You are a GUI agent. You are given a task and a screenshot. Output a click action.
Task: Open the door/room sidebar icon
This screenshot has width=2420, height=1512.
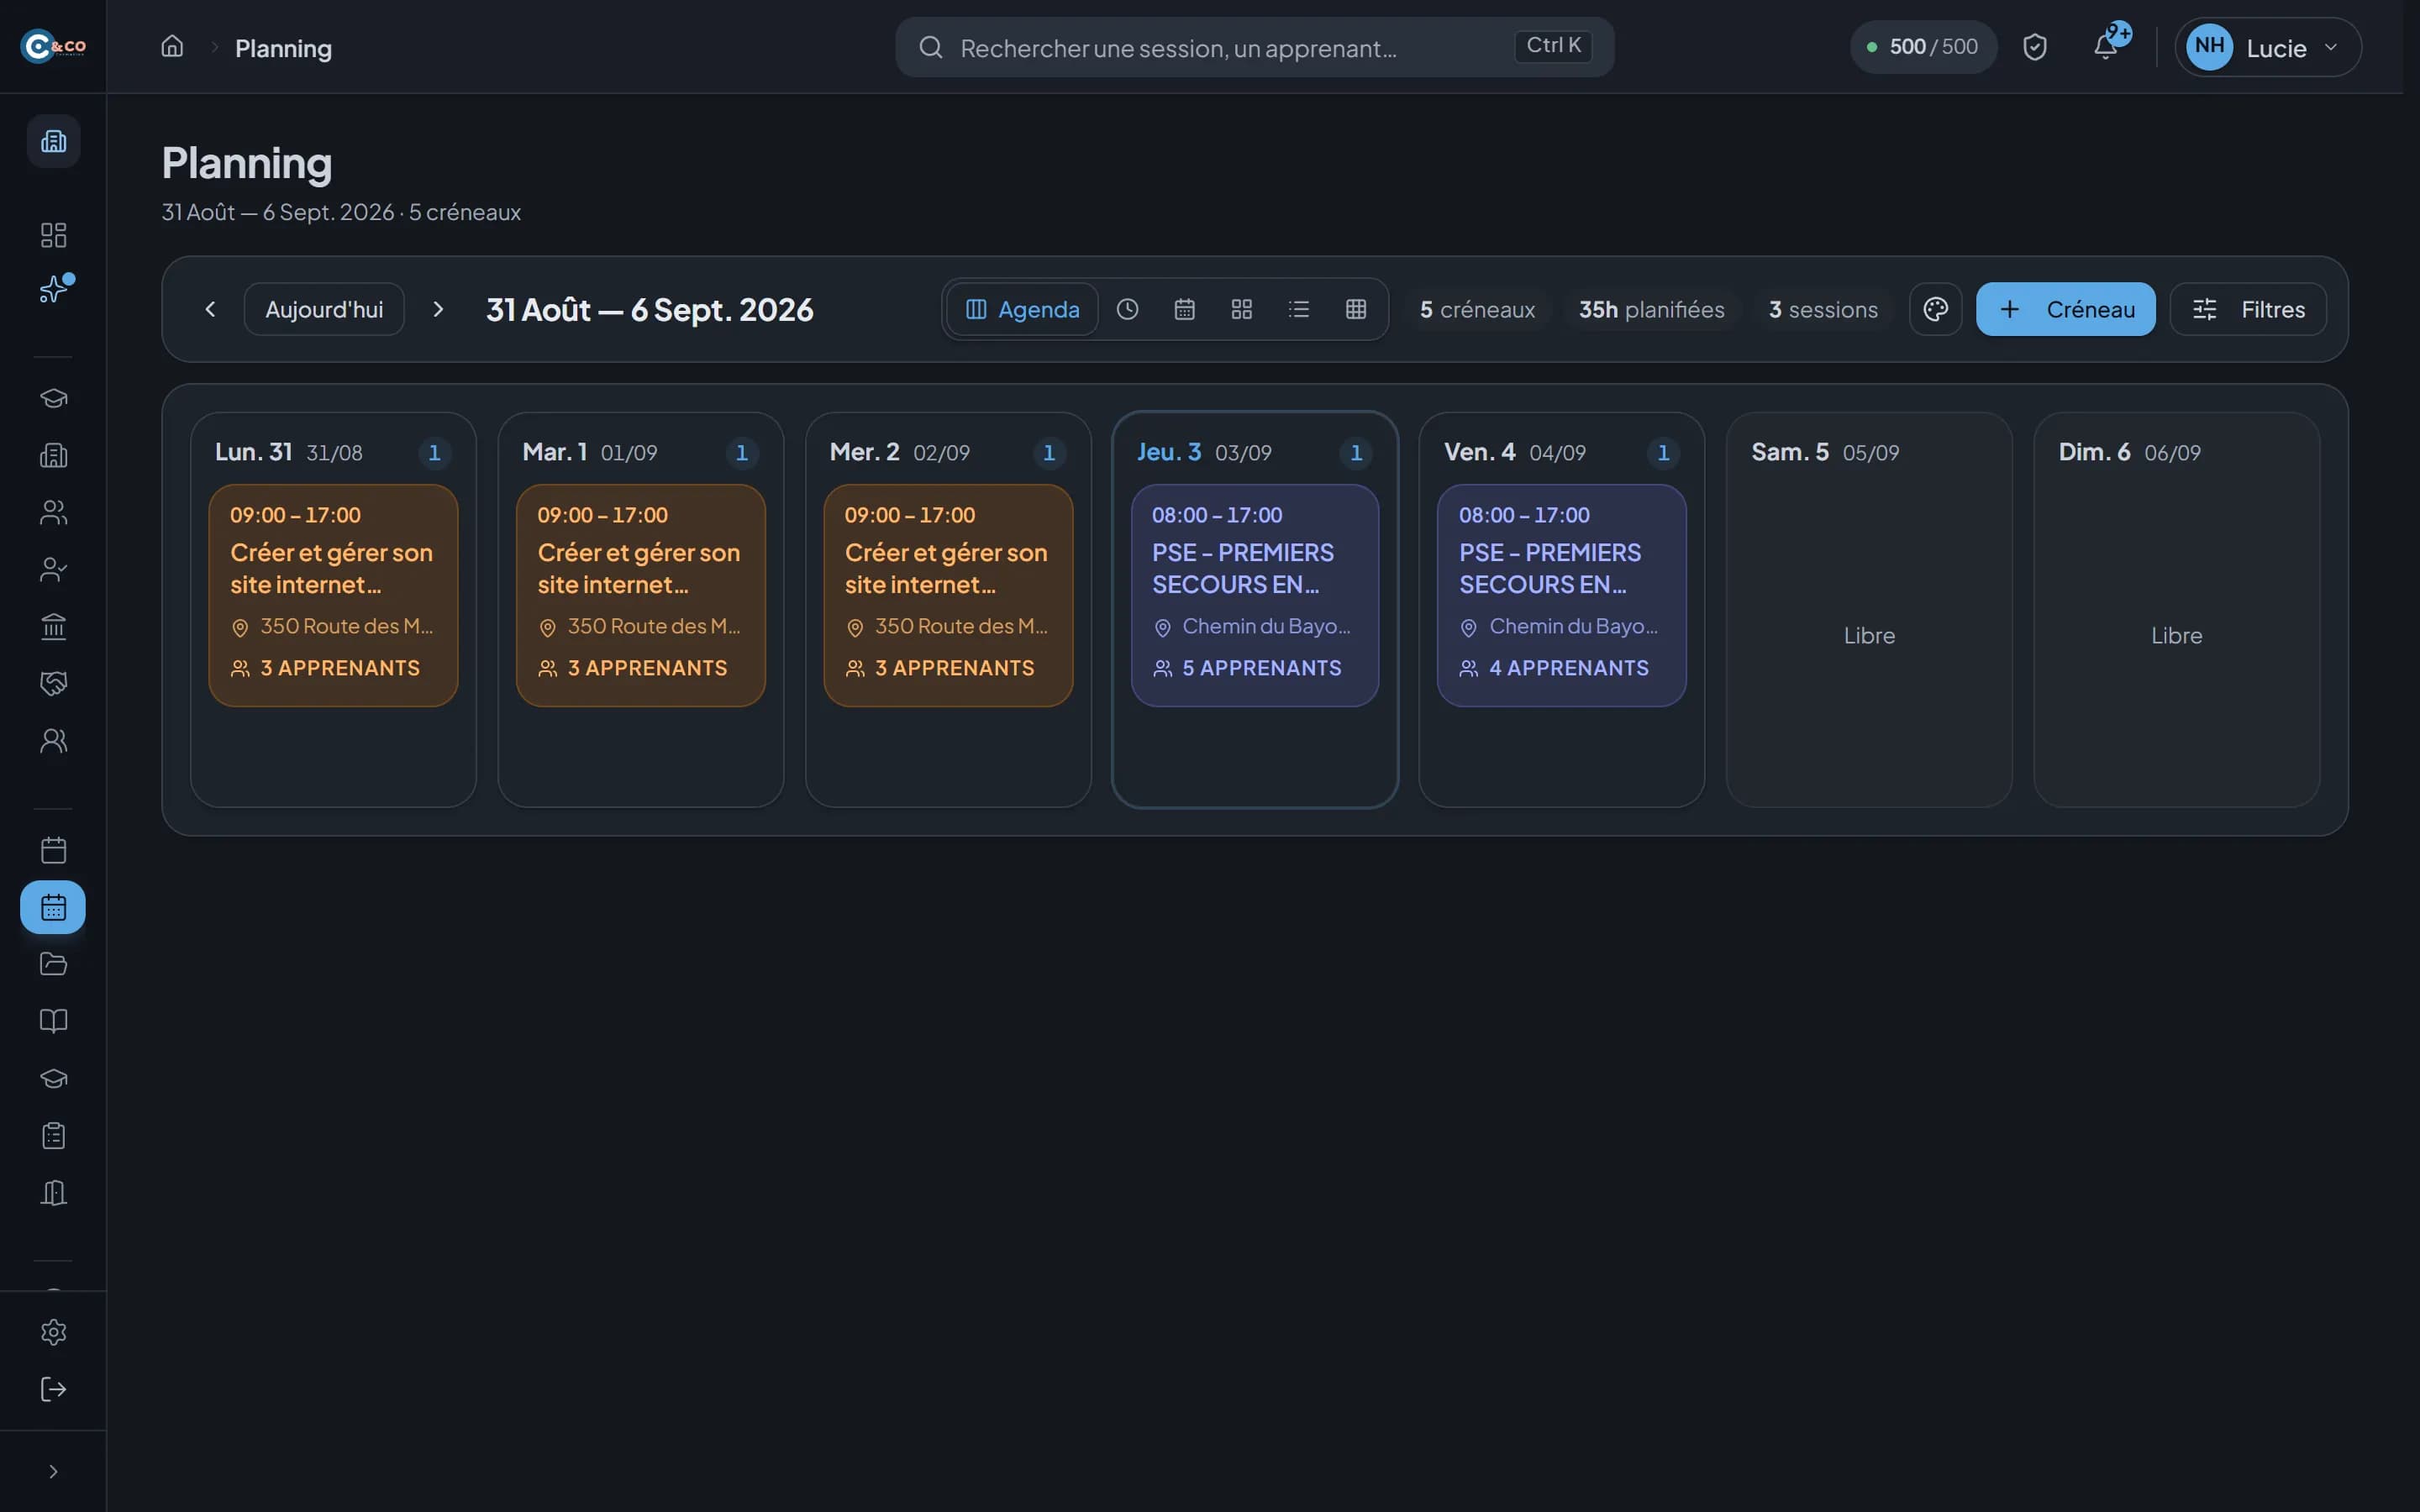pos(53,1193)
